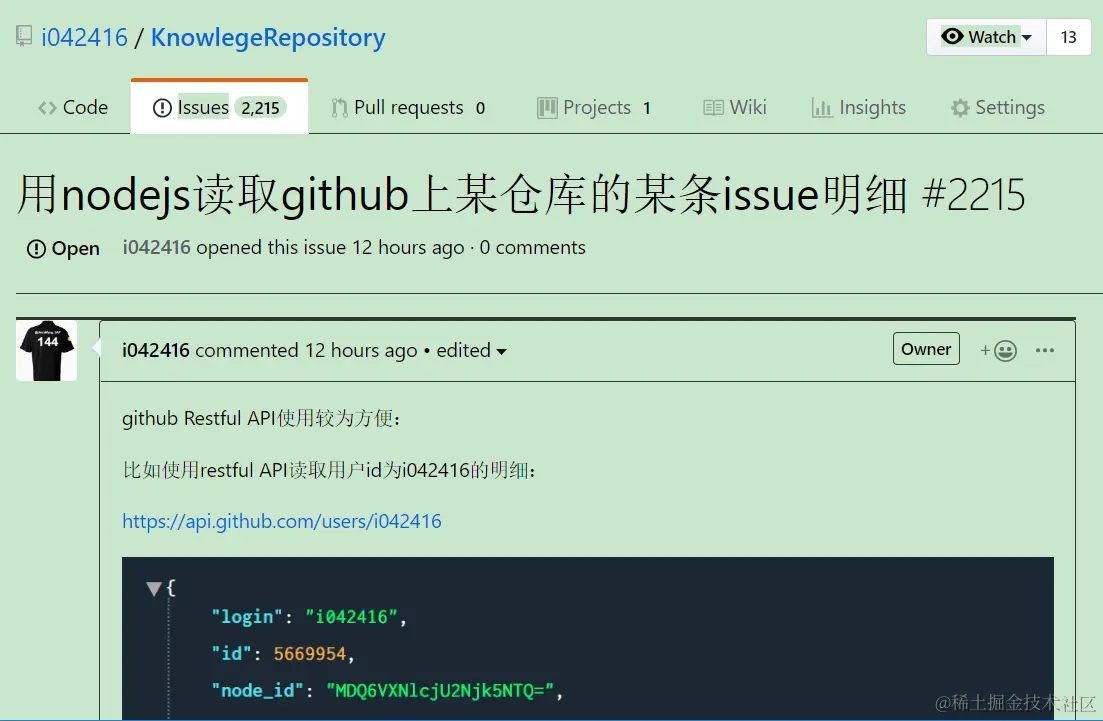
Task: Click the repository book icon
Action: pyautogui.click(x=24, y=37)
